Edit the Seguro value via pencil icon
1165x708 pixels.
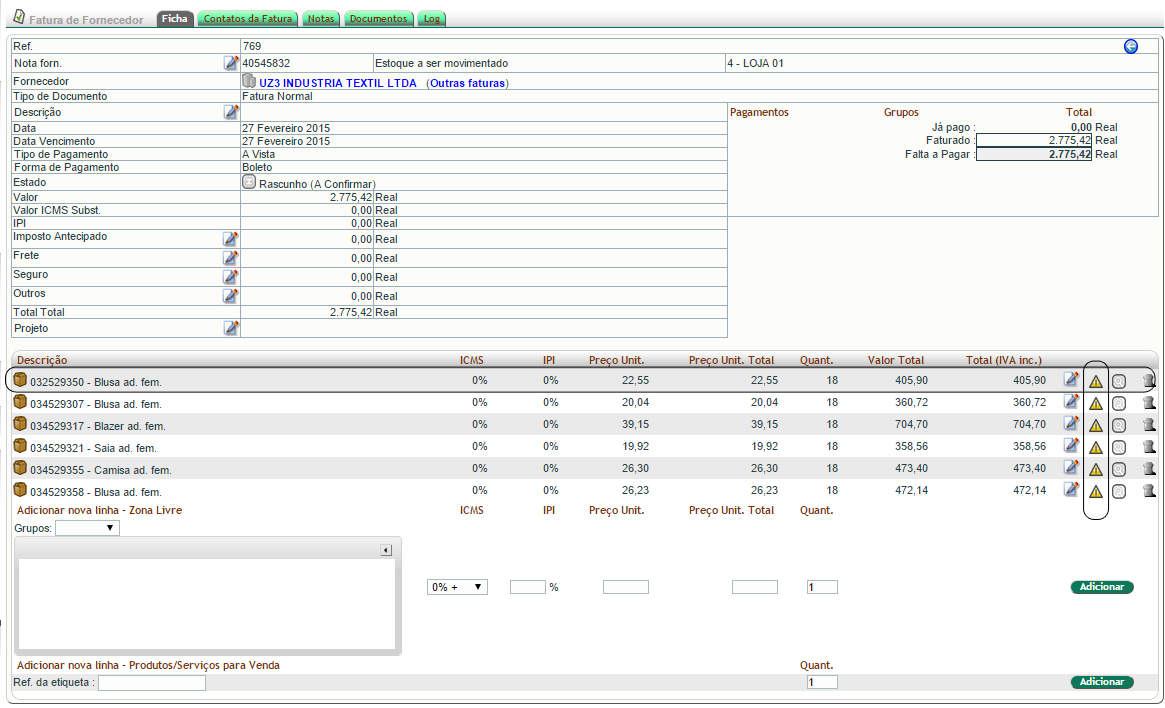[x=231, y=276]
